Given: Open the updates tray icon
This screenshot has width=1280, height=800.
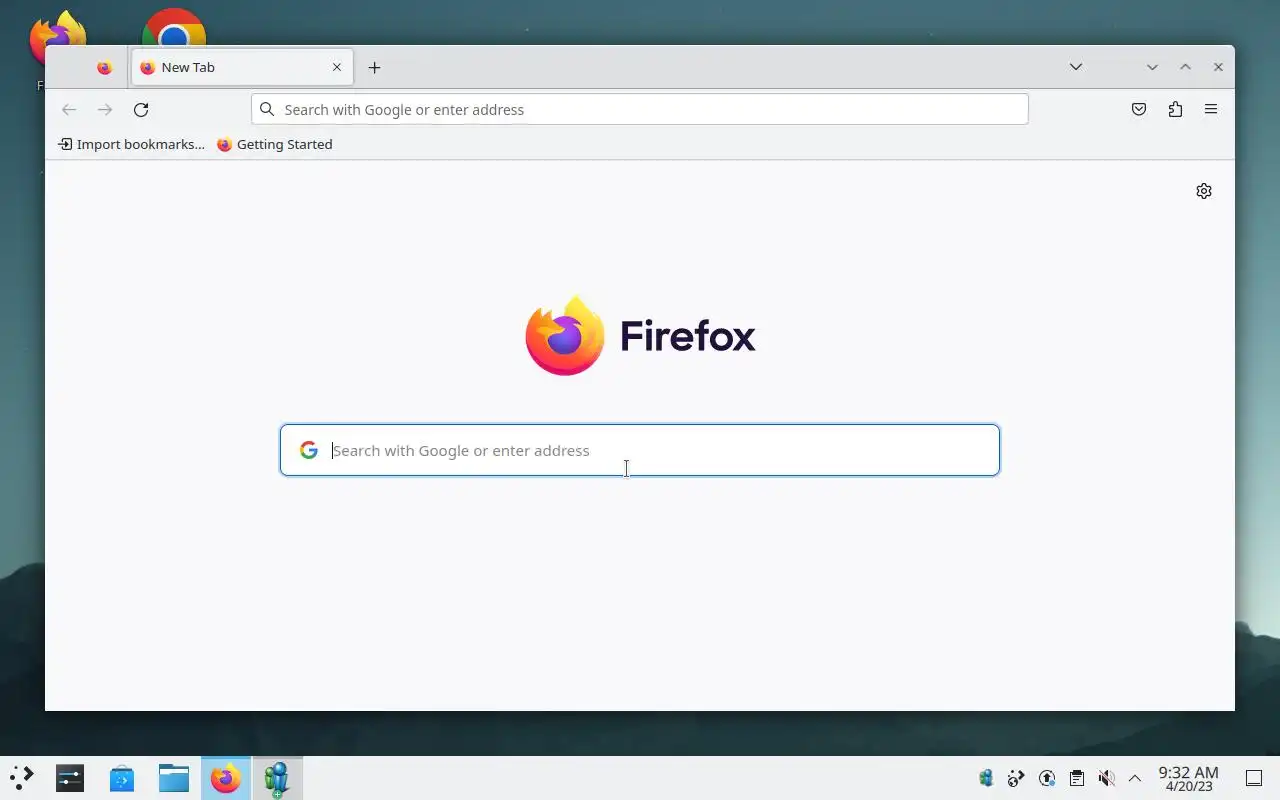Looking at the screenshot, I should (x=1047, y=778).
